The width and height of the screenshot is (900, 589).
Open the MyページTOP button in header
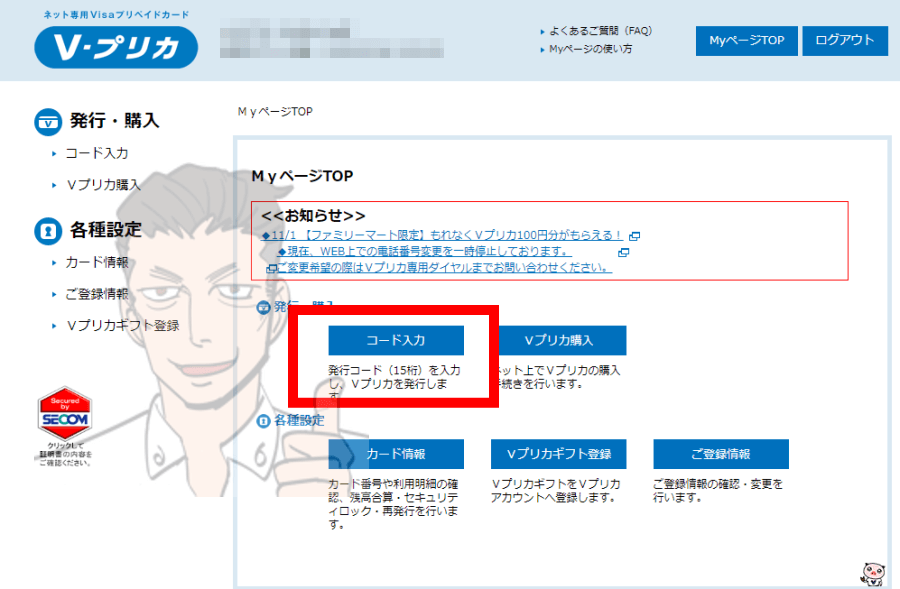tap(746, 41)
